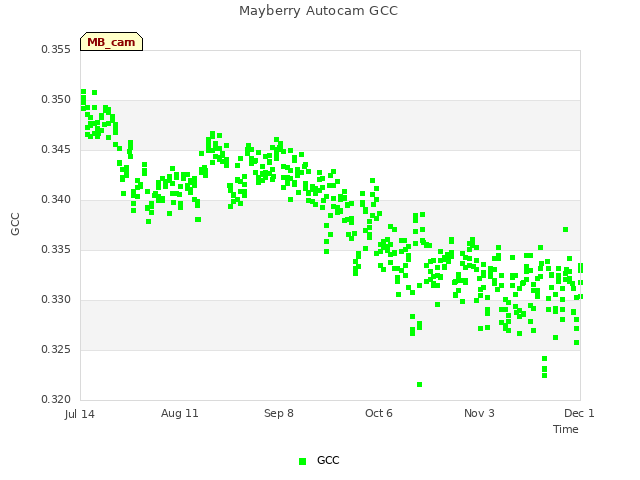The image size is (640, 480).
Task: Click the 0.330 y-axis value
Action: coord(56,300)
